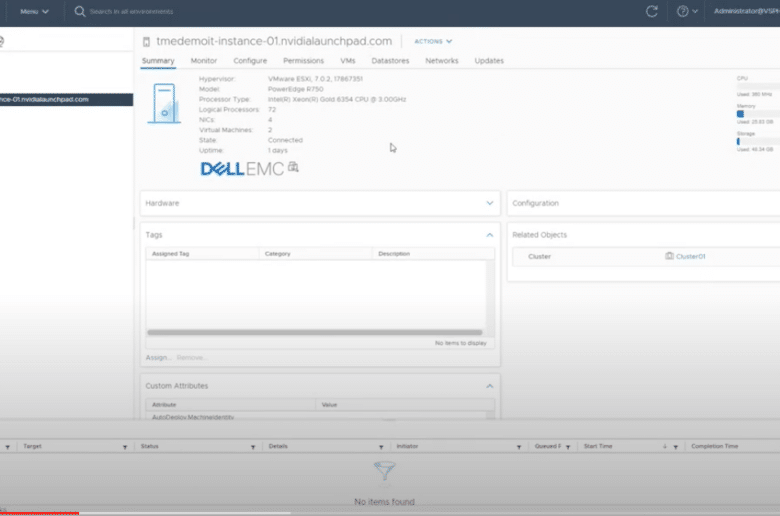Open the Cluster01 link
Screen dimensions: 780x516
[x=690, y=257]
